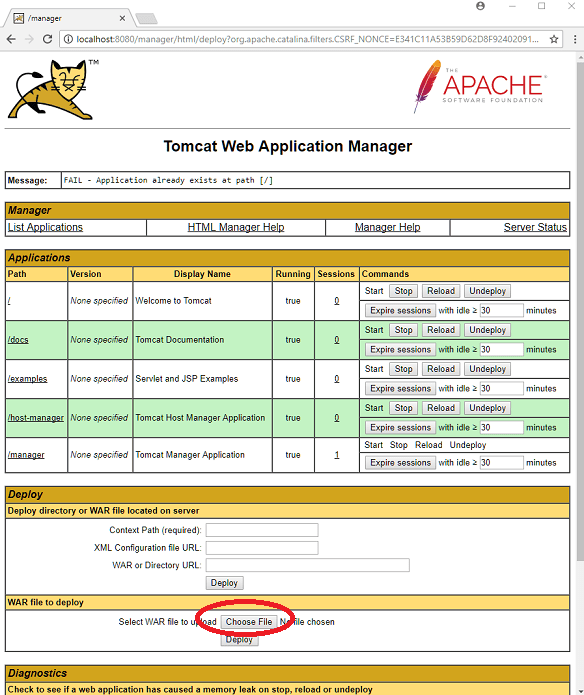584x695 pixels.
Task: Click sessions count for Welcome to Tomcat
Action: pyautogui.click(x=337, y=301)
